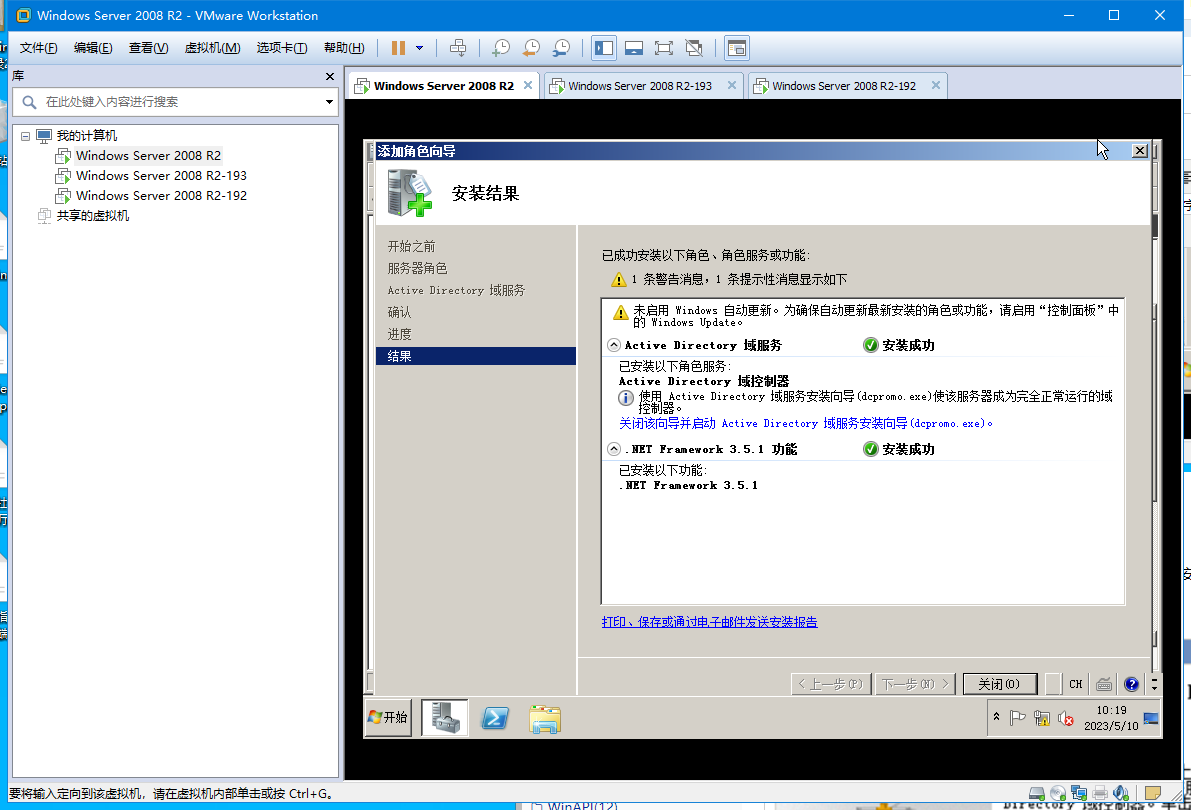Pause the virtual machine with the orange pause icon
Image resolution: width=1191 pixels, height=810 pixels.
398,48
